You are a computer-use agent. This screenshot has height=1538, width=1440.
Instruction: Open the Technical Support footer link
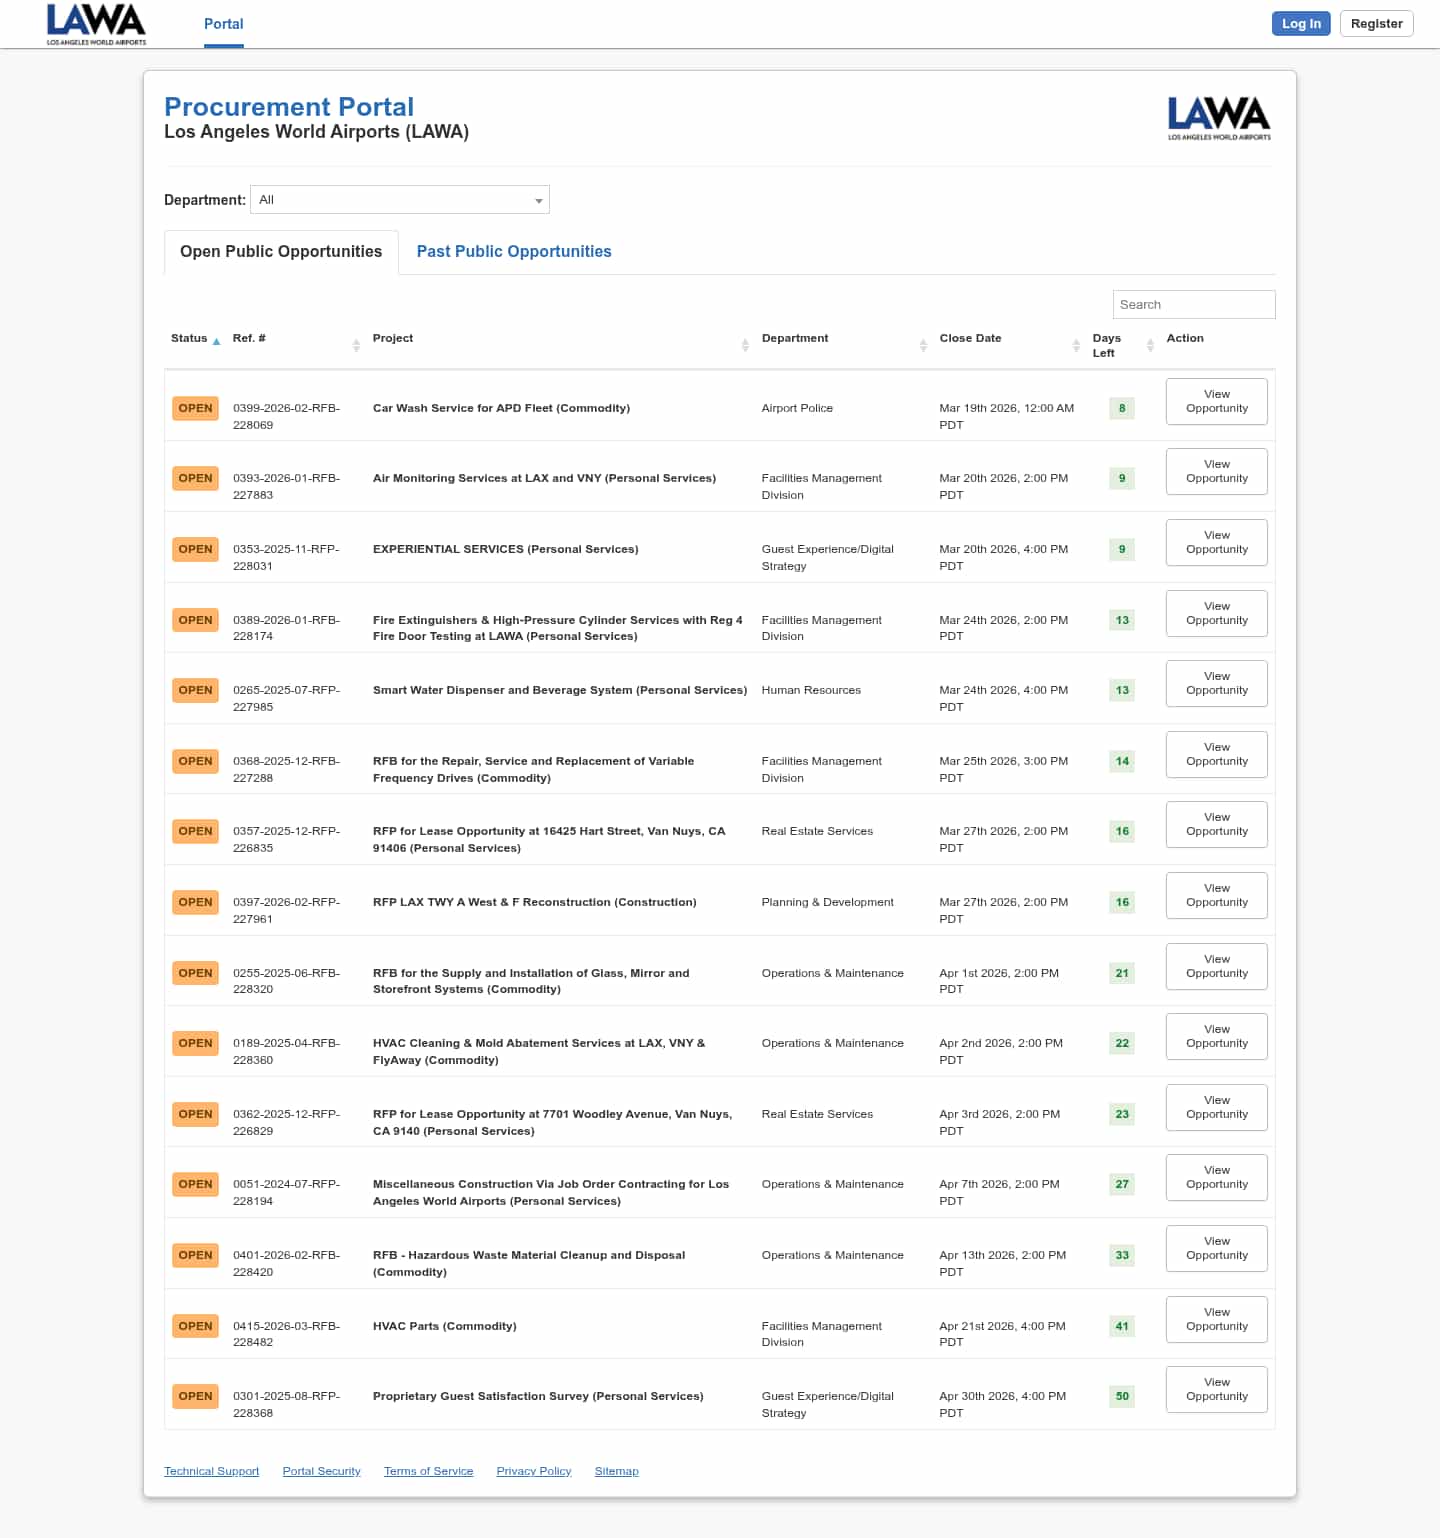(211, 1471)
